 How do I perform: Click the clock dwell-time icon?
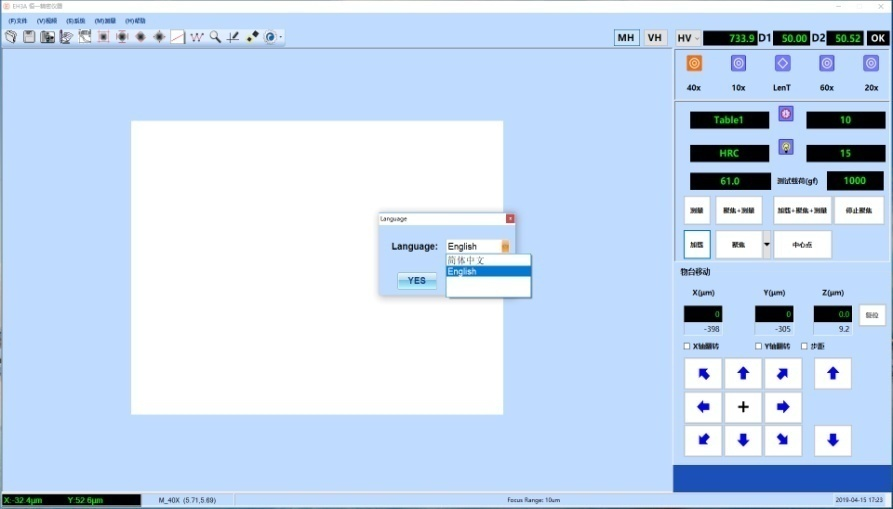[786, 114]
